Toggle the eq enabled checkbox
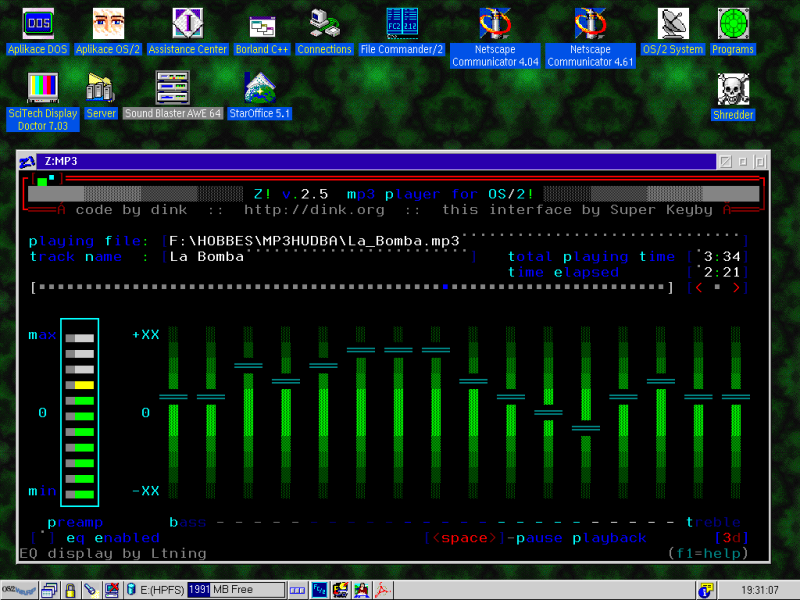This screenshot has width=800, height=600. [43, 537]
